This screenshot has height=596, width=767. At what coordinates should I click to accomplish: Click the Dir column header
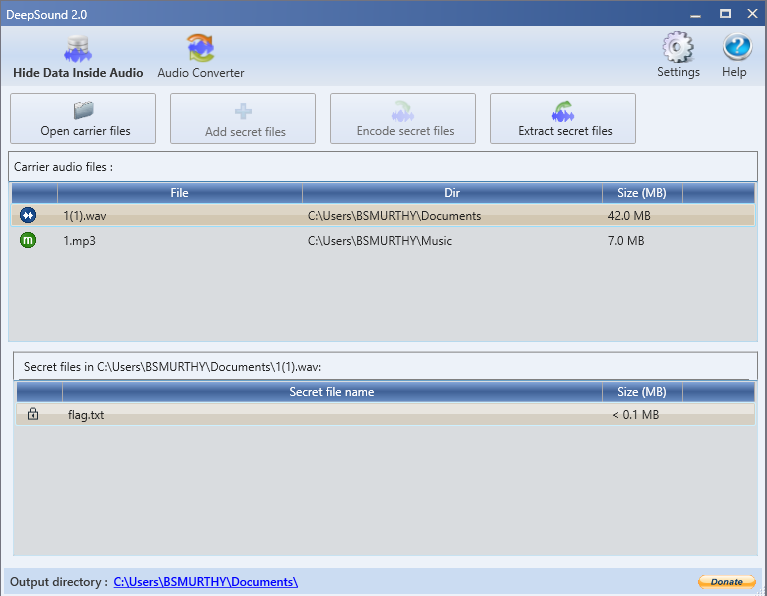coord(452,193)
